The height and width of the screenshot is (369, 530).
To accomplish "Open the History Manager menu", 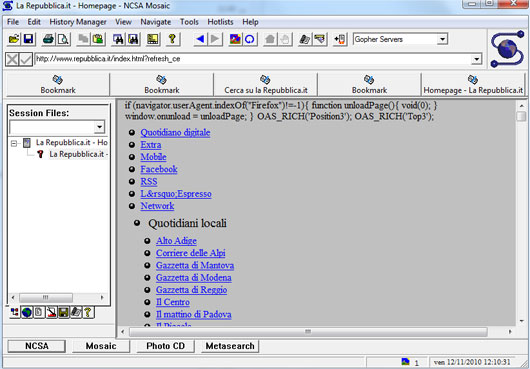I will 78,22.
